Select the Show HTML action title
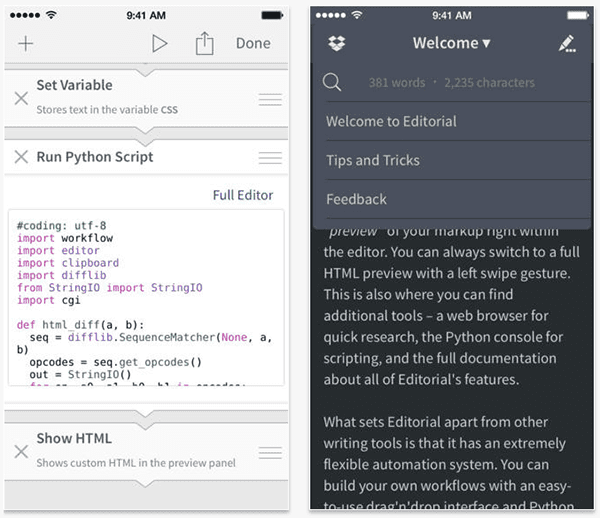Screen dimensions: 600x518 click(74, 438)
